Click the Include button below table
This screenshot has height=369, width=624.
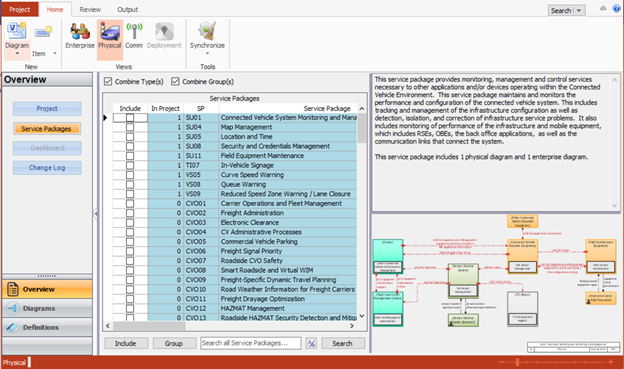pos(126,343)
